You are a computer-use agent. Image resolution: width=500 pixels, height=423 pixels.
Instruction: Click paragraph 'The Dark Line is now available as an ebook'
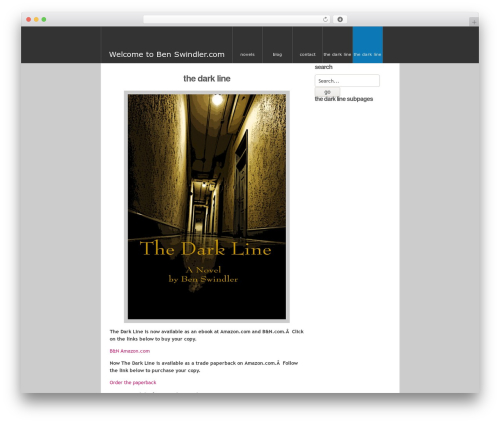[x=207, y=335]
